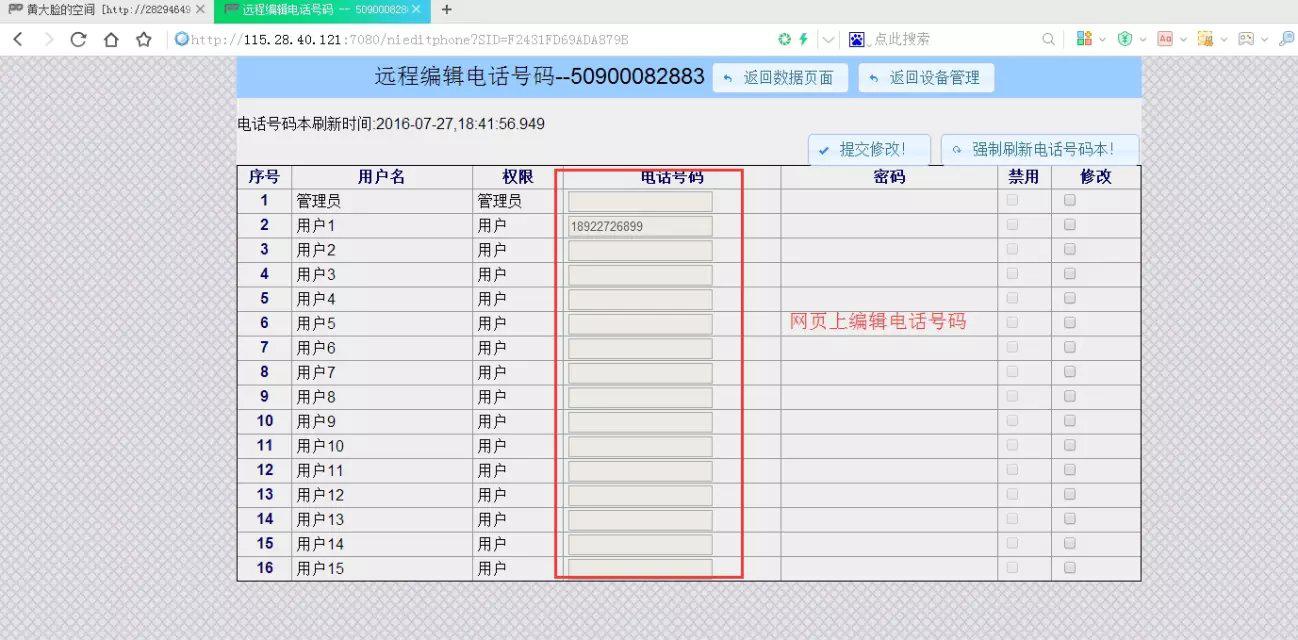The height and width of the screenshot is (640, 1298).
Task: Bookmark this page with the star icon
Action: tap(144, 39)
